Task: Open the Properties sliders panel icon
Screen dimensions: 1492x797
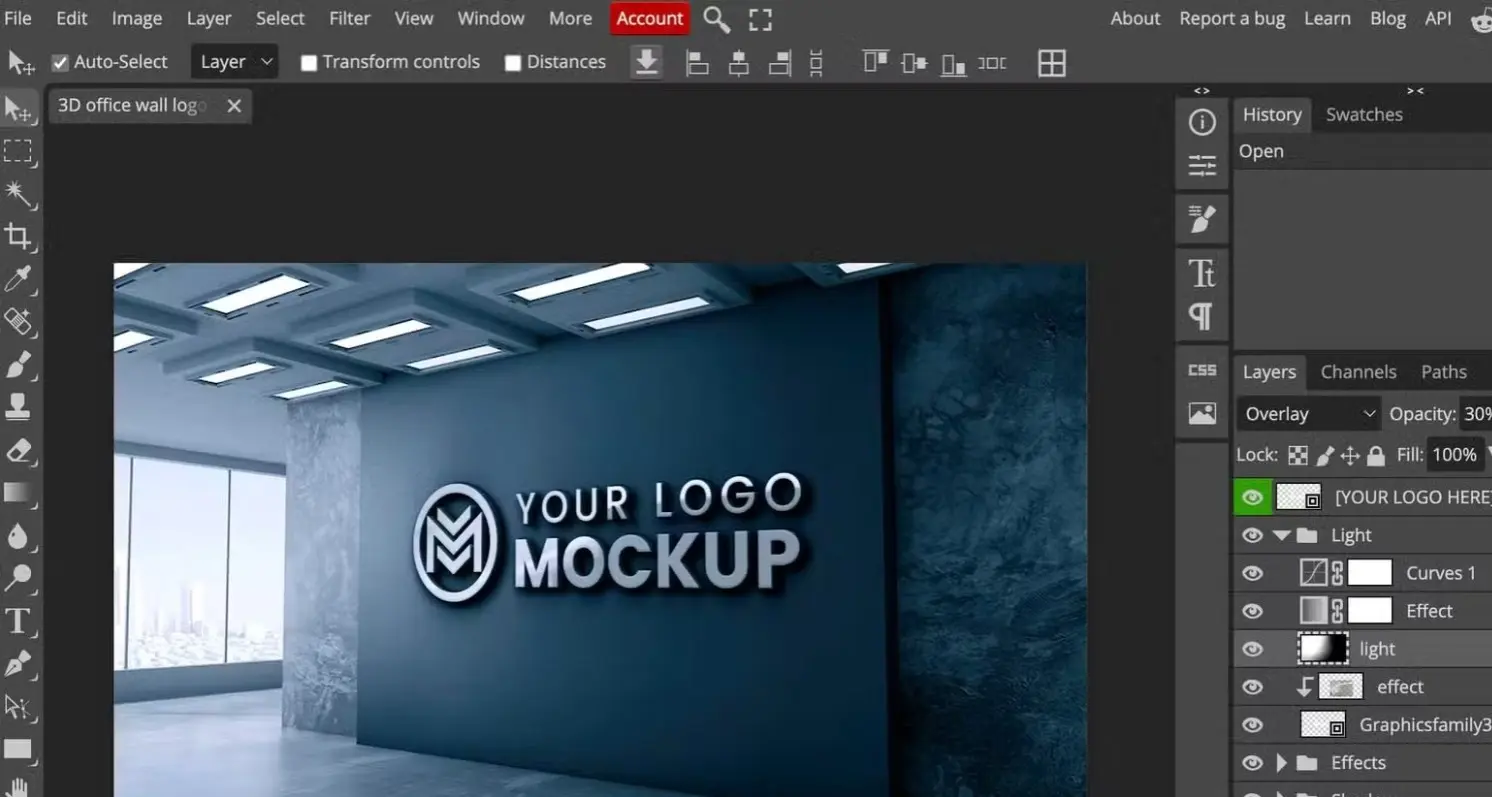Action: pos(1202,166)
